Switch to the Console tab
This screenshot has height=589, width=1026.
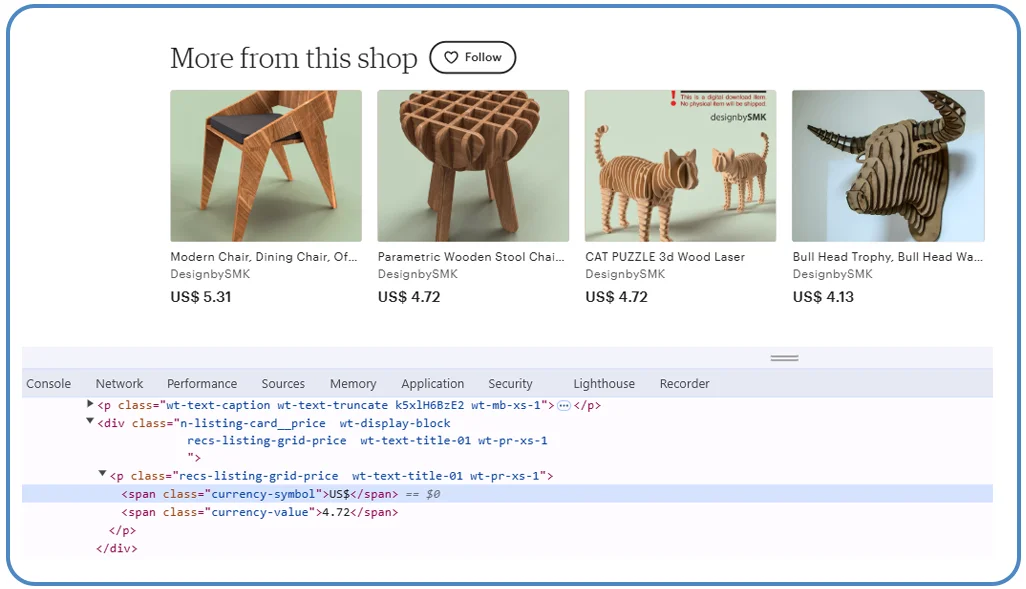click(48, 383)
